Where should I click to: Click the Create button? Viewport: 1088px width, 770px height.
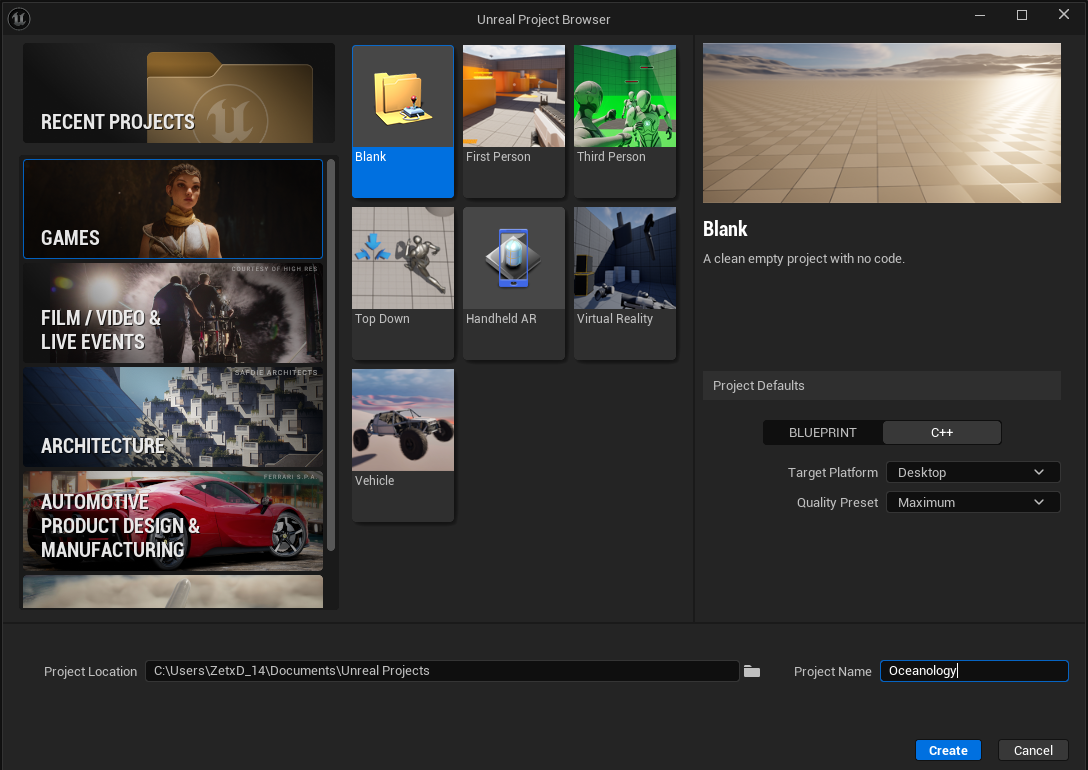click(x=947, y=749)
